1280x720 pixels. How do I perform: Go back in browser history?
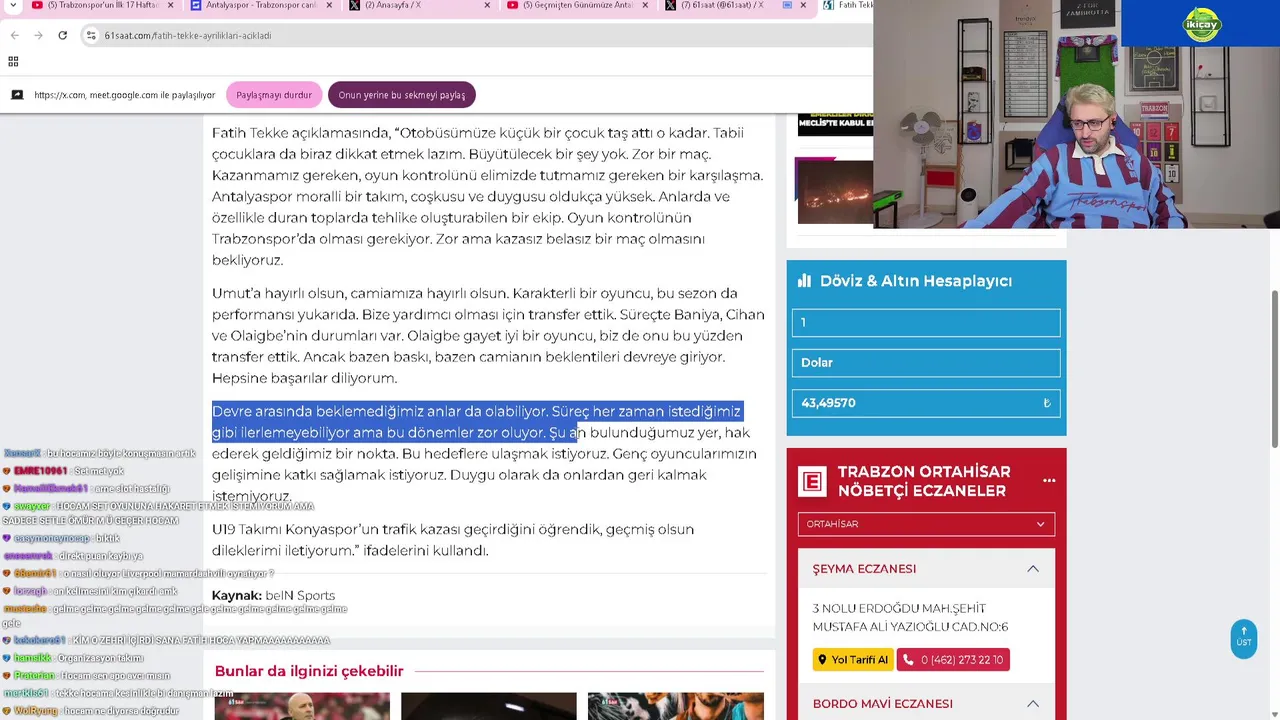15,35
